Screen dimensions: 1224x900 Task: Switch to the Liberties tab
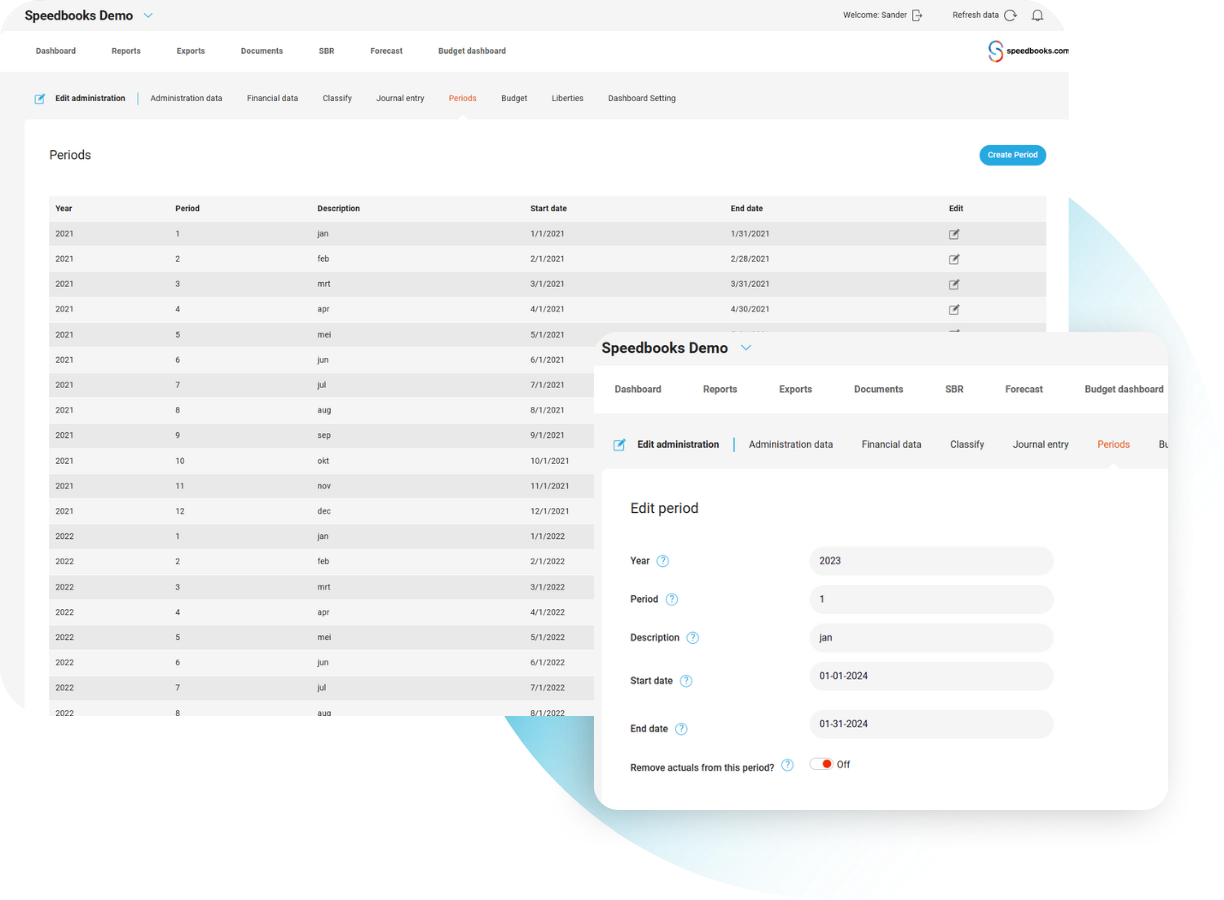click(x=567, y=99)
